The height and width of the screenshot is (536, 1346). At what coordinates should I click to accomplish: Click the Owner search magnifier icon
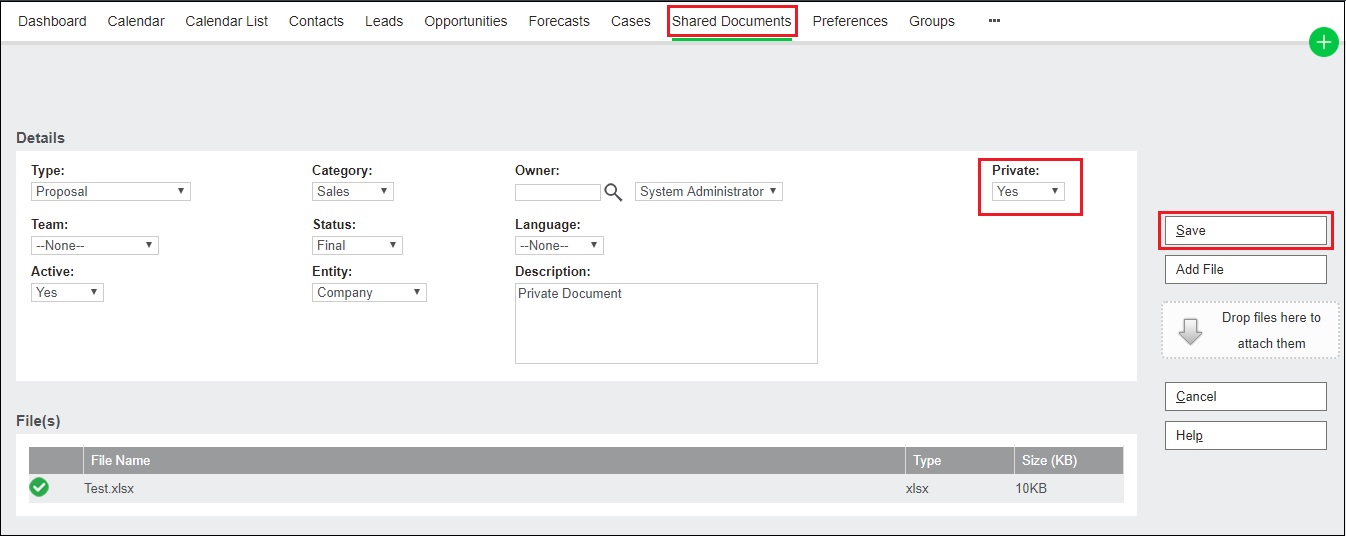click(x=613, y=192)
